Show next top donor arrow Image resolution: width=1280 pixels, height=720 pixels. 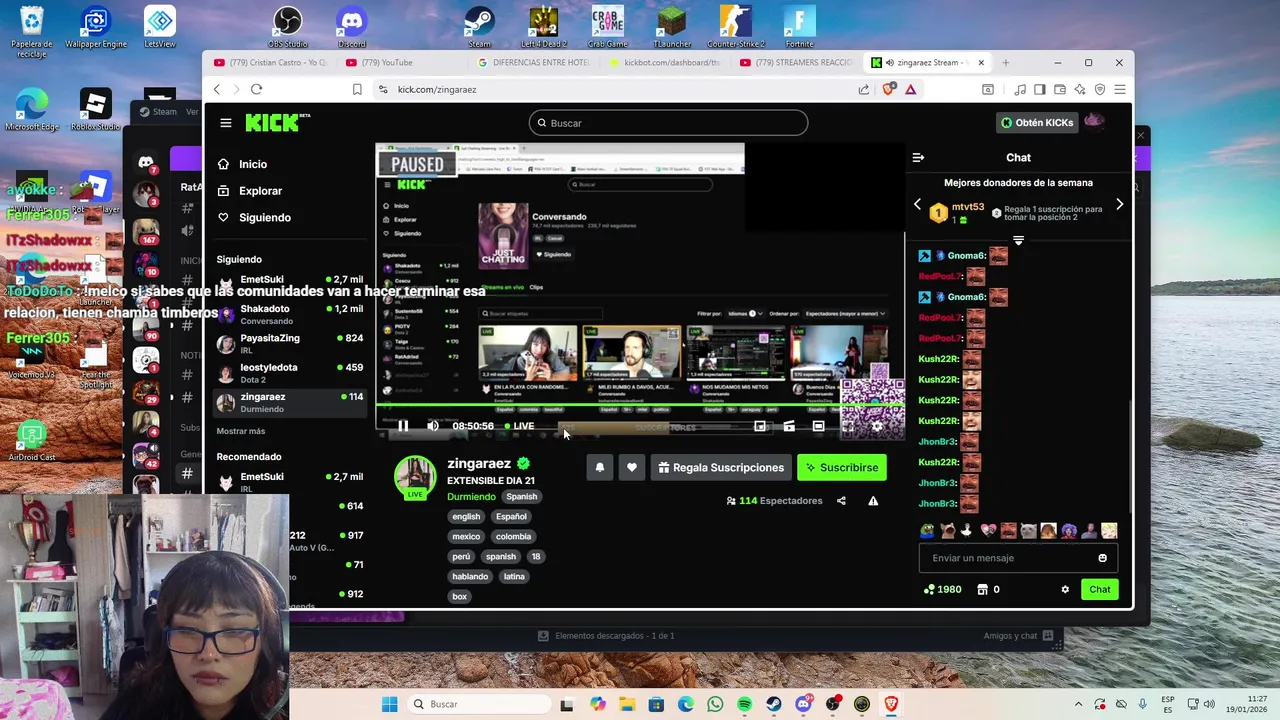click(1119, 204)
